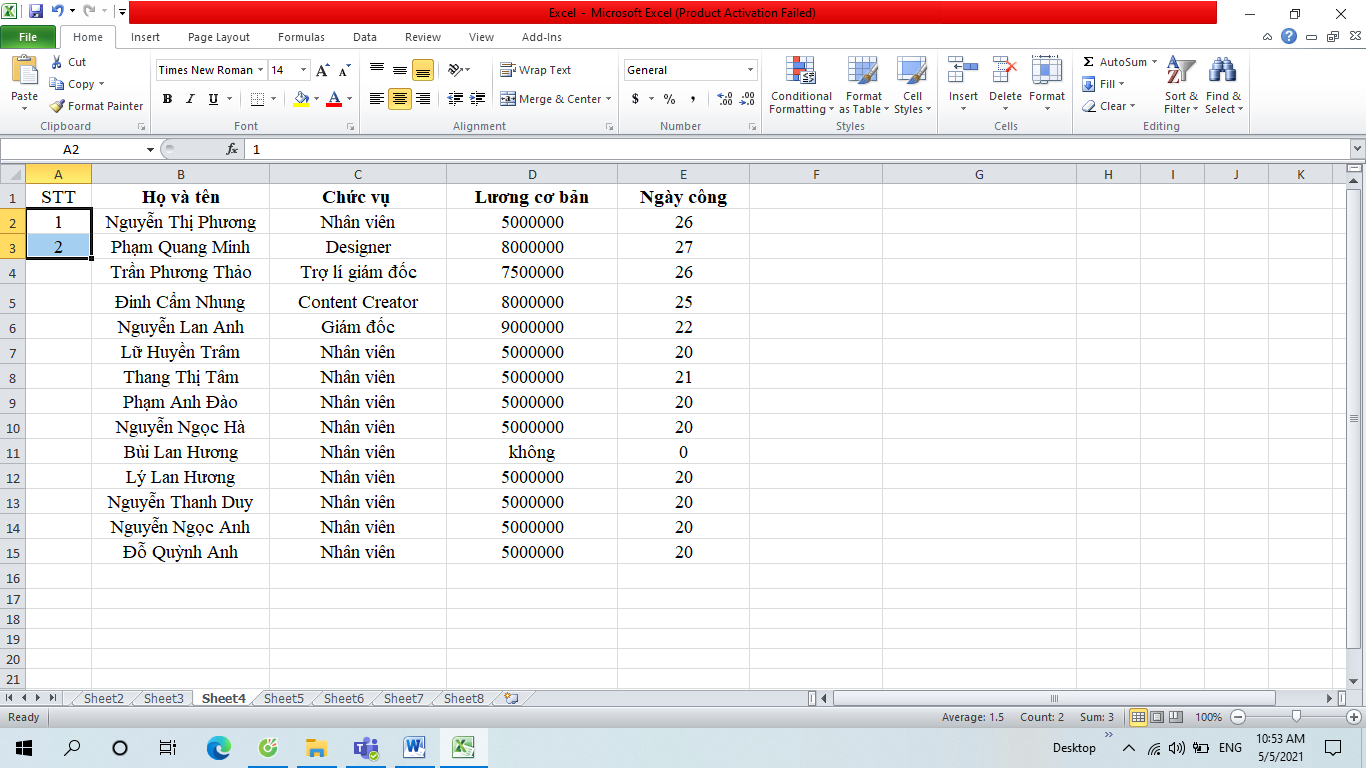This screenshot has height=768, width=1366.
Task: Open the General number format dropdown
Action: coord(750,70)
